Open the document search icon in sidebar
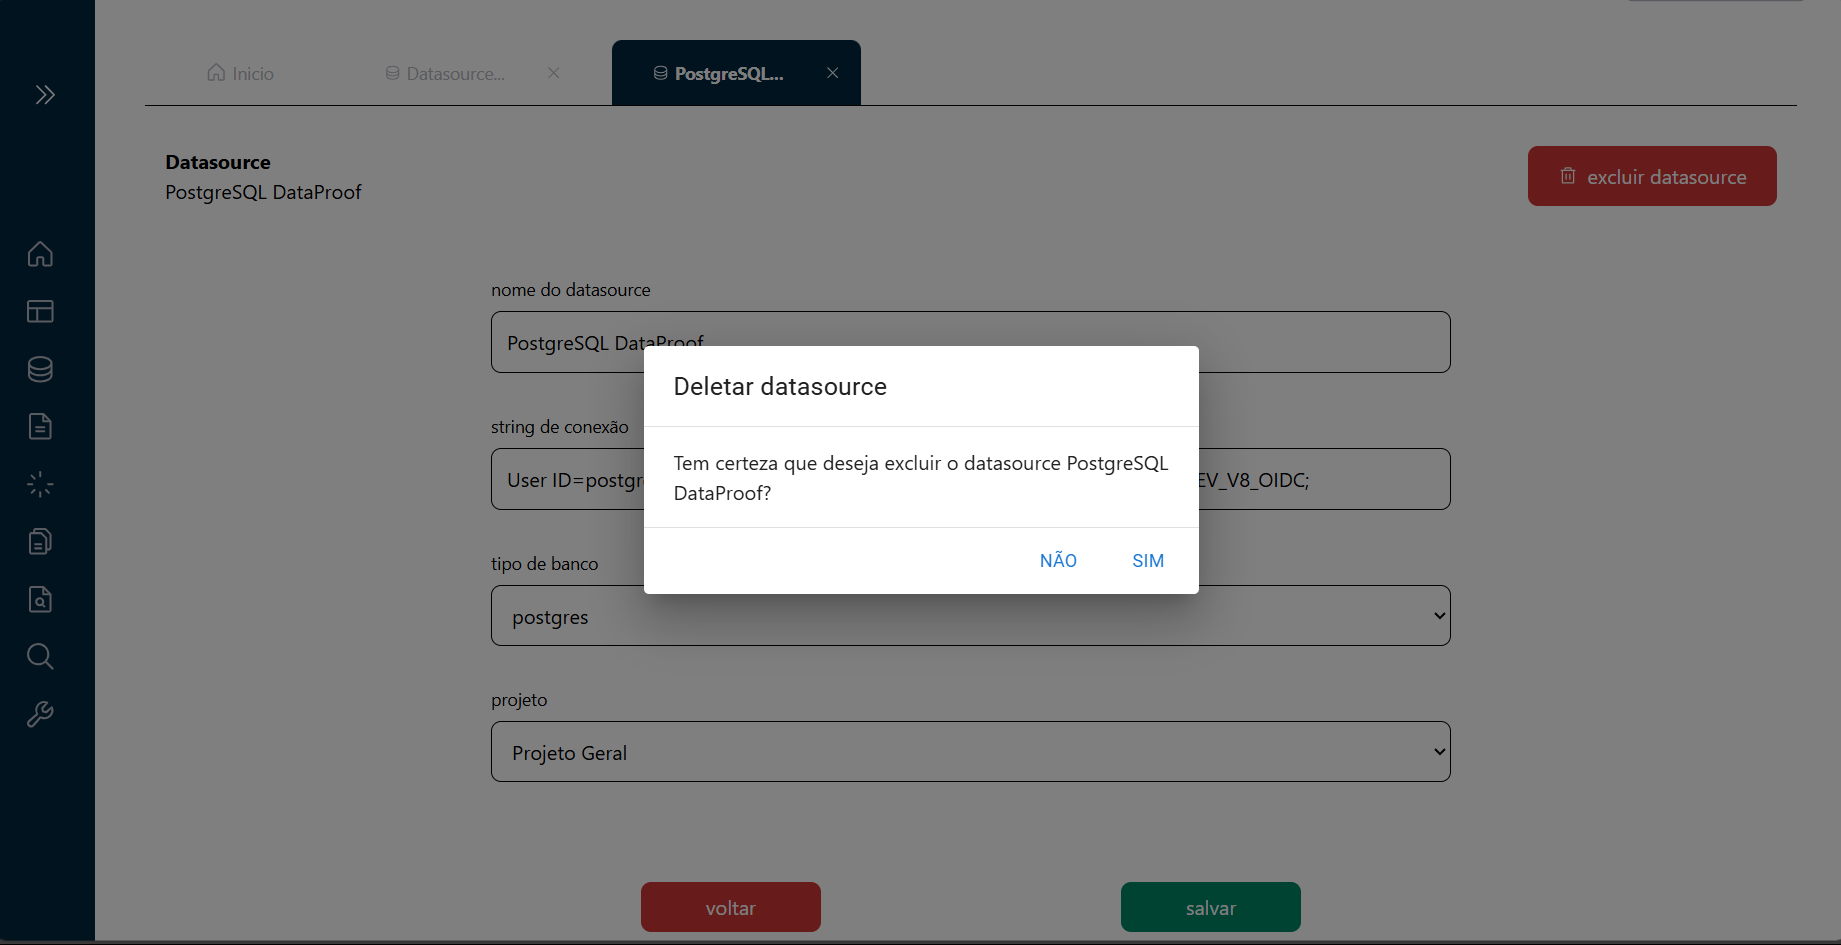 pos(40,599)
